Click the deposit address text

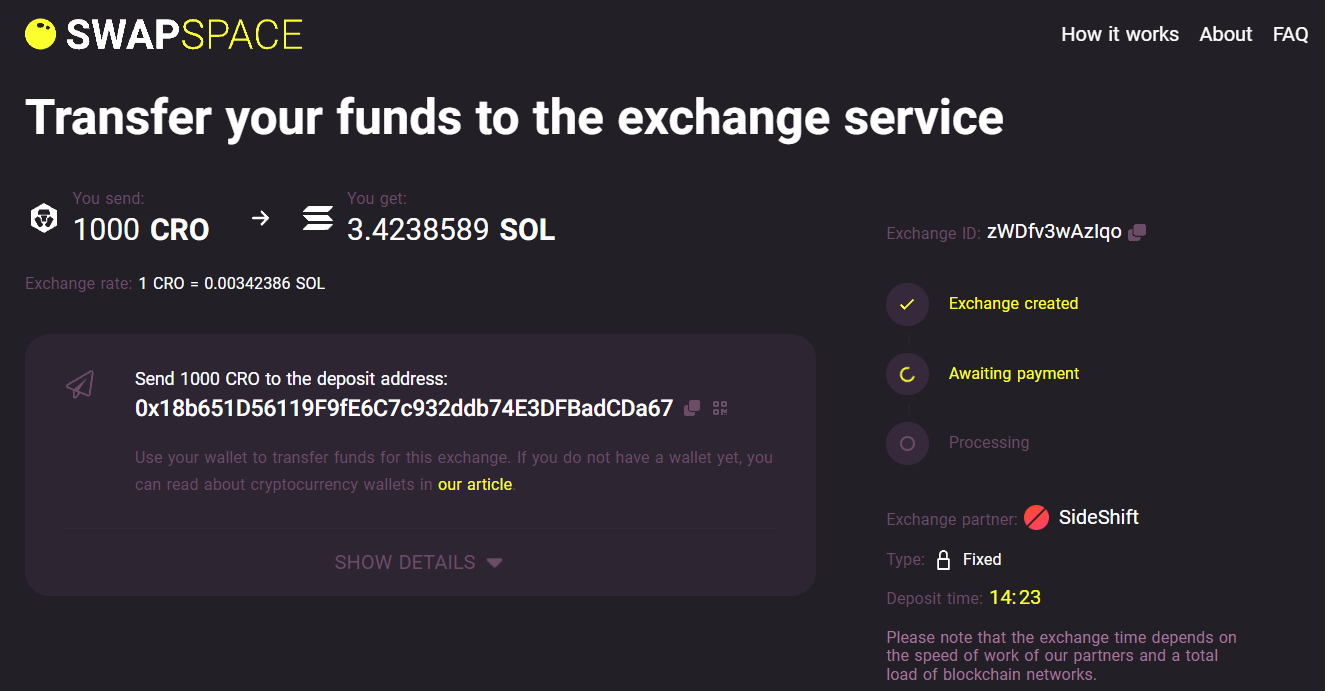click(404, 408)
